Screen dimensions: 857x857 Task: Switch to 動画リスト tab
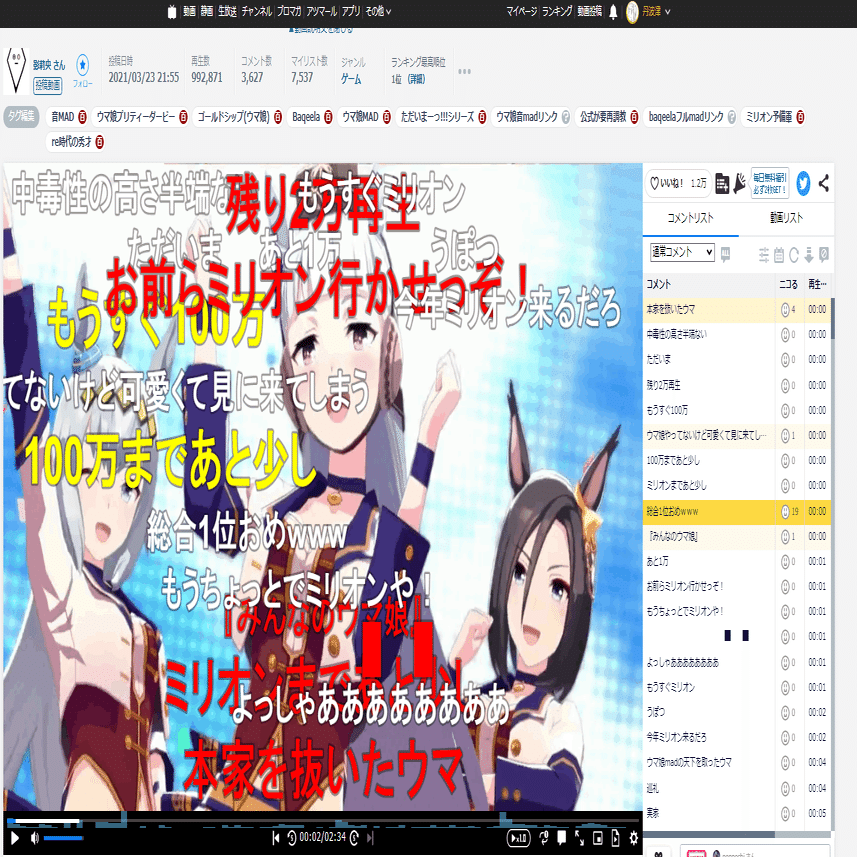(786, 218)
